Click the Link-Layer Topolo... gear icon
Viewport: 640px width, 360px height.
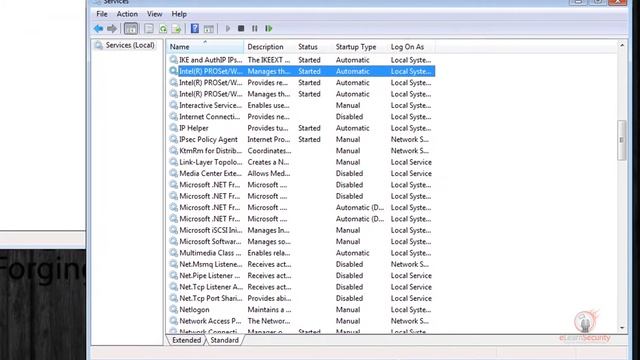point(173,162)
